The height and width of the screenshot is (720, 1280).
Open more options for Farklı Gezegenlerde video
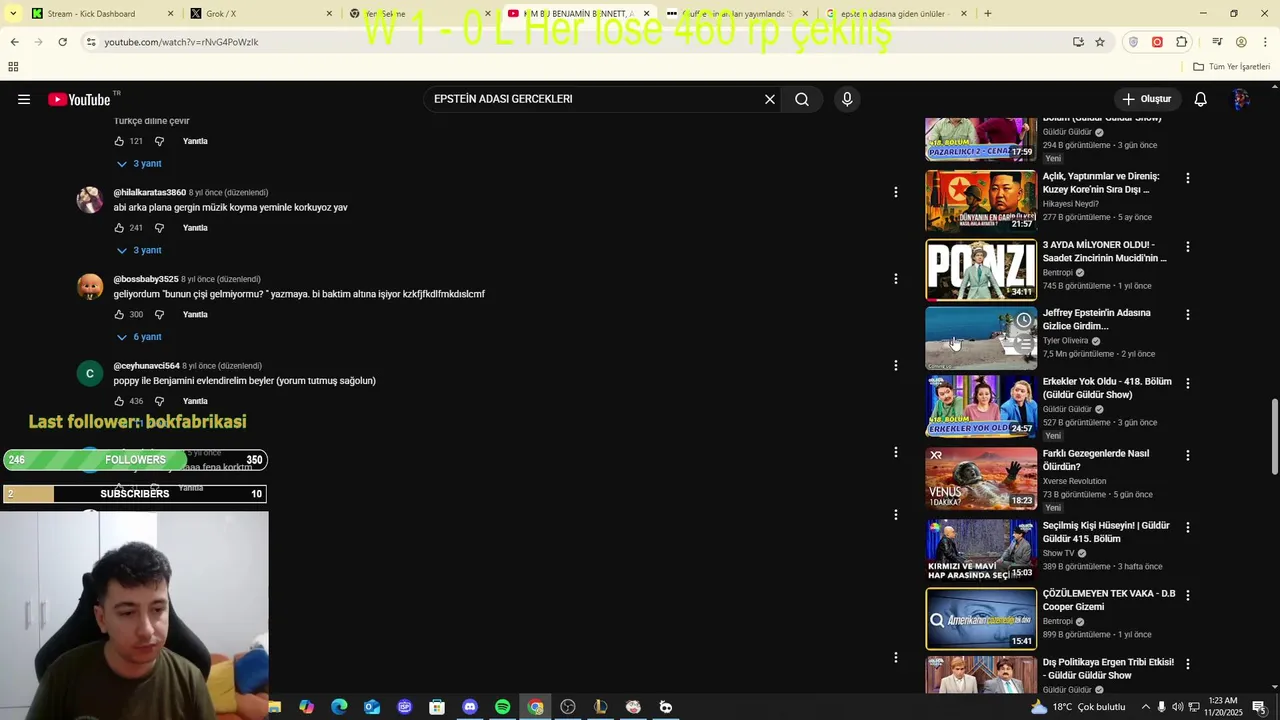pos(1188,455)
